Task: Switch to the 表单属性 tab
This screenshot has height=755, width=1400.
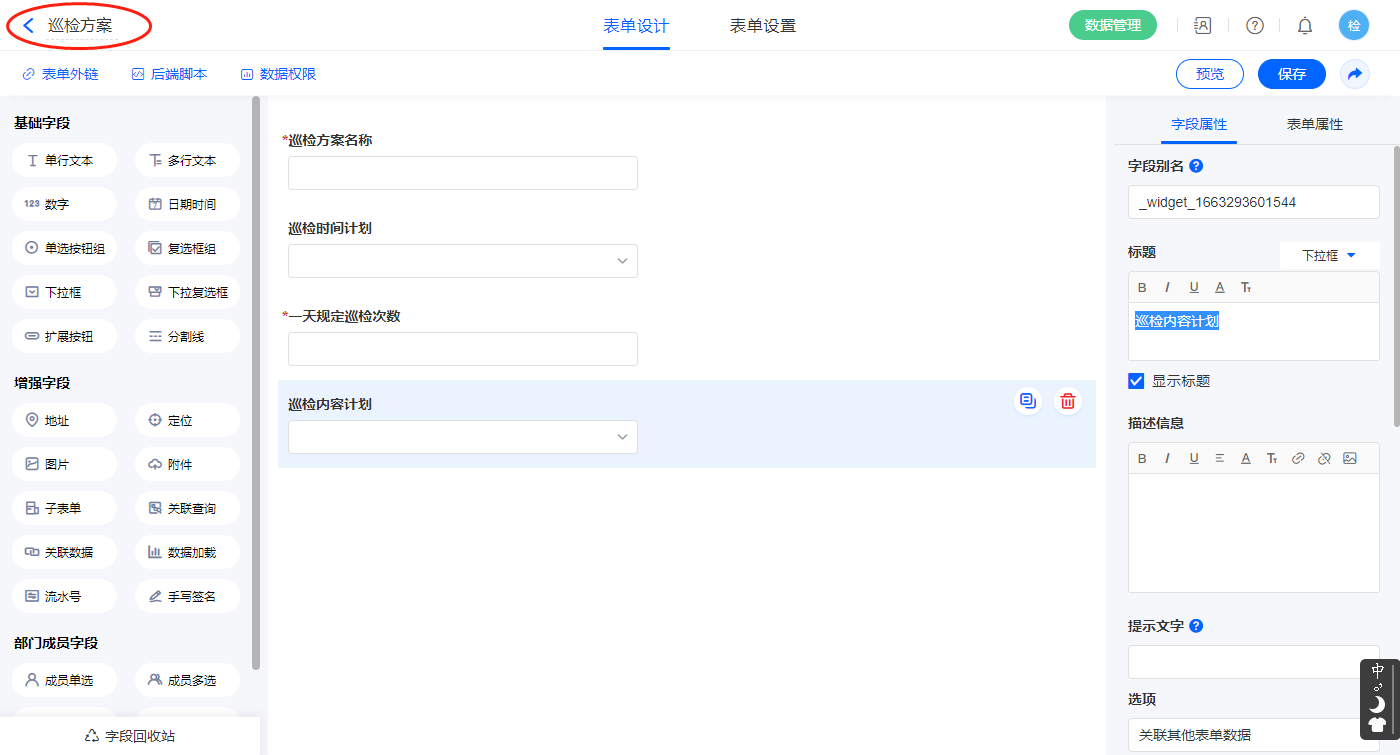Action: [x=1314, y=125]
